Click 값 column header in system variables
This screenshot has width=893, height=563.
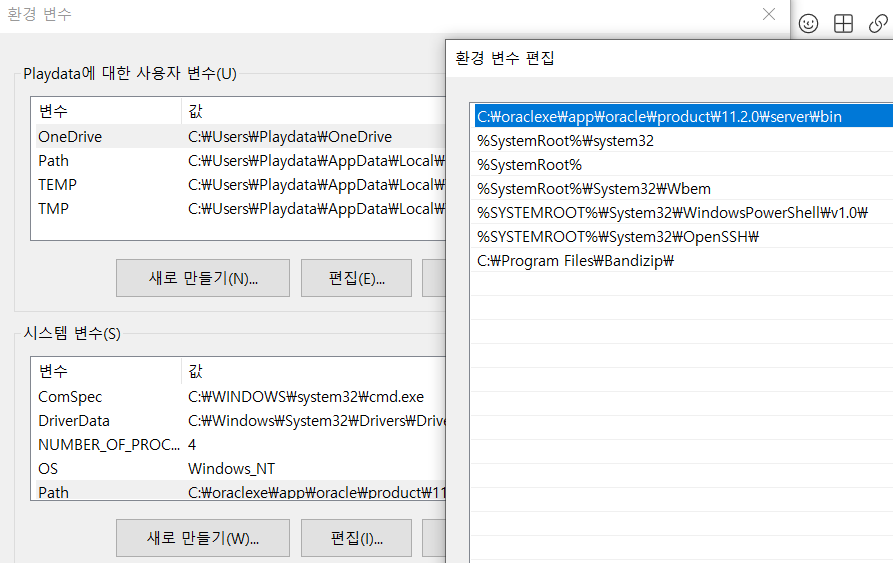[313, 371]
